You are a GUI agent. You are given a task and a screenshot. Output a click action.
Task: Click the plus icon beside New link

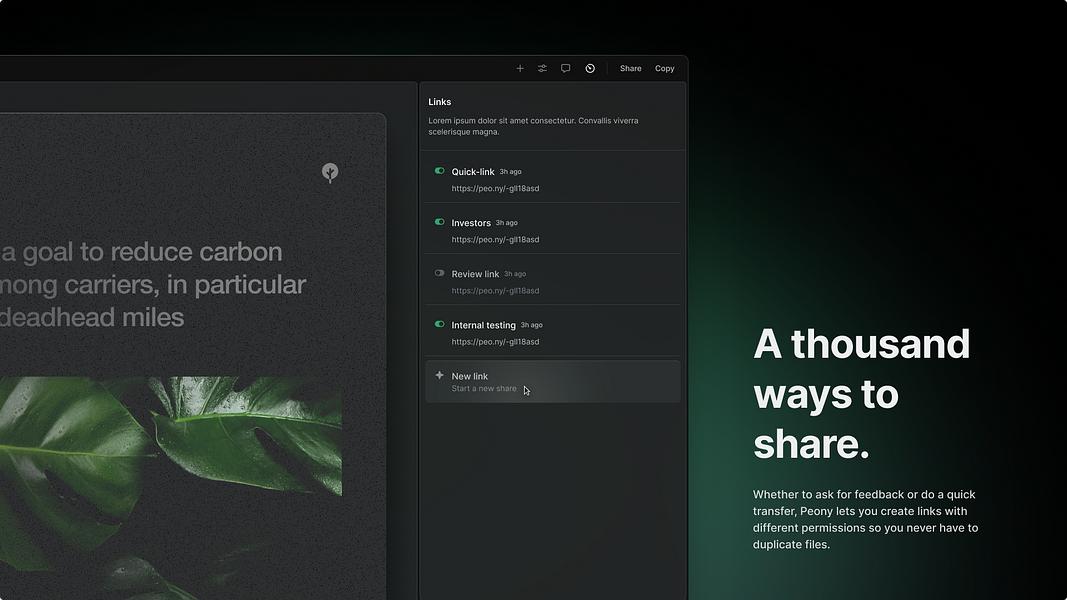coord(440,375)
